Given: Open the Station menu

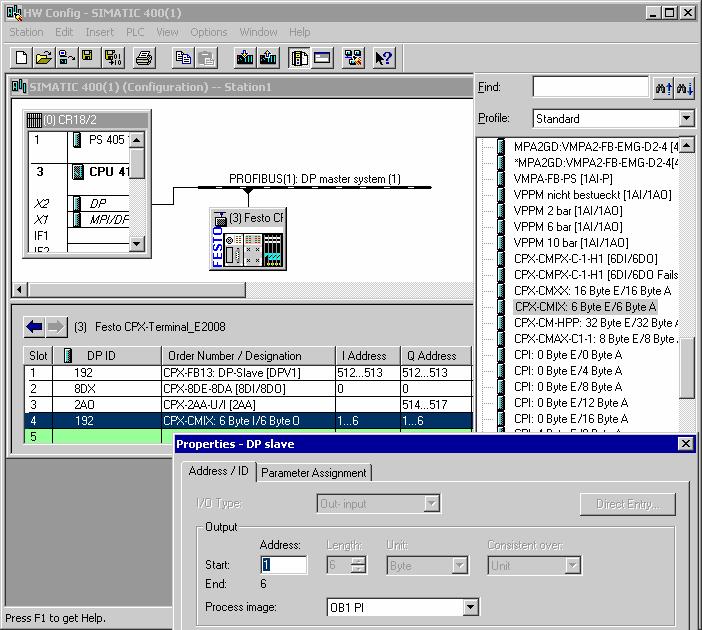Looking at the screenshot, I should (26, 32).
